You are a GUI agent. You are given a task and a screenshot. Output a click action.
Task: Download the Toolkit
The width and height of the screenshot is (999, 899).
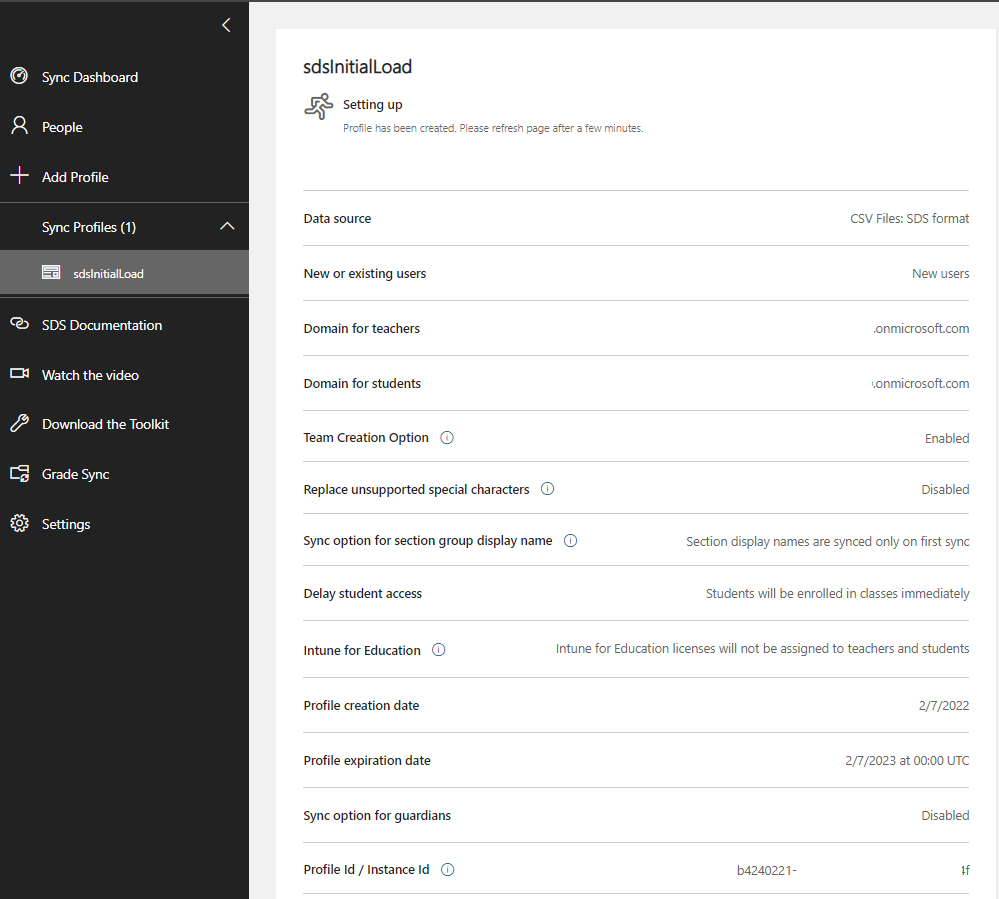click(103, 423)
